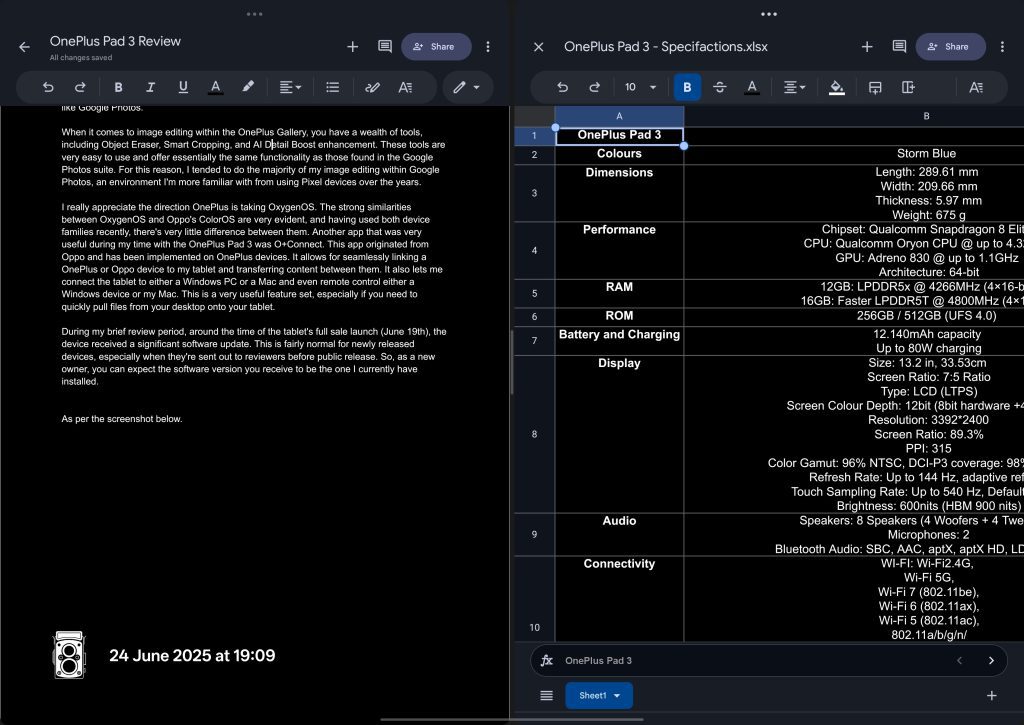Share the Specifactions spreadsheet

point(950,46)
